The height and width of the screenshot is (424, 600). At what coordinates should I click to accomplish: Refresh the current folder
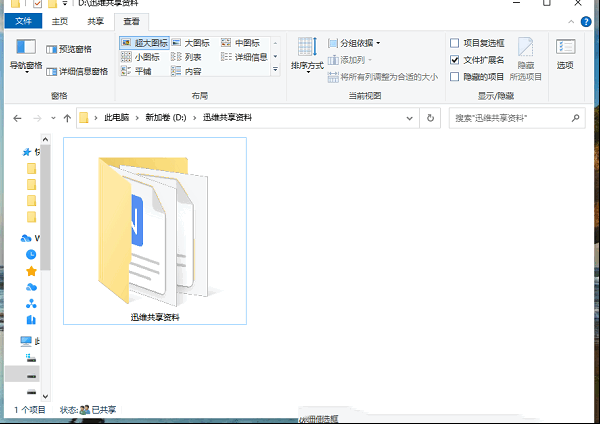click(x=430, y=118)
